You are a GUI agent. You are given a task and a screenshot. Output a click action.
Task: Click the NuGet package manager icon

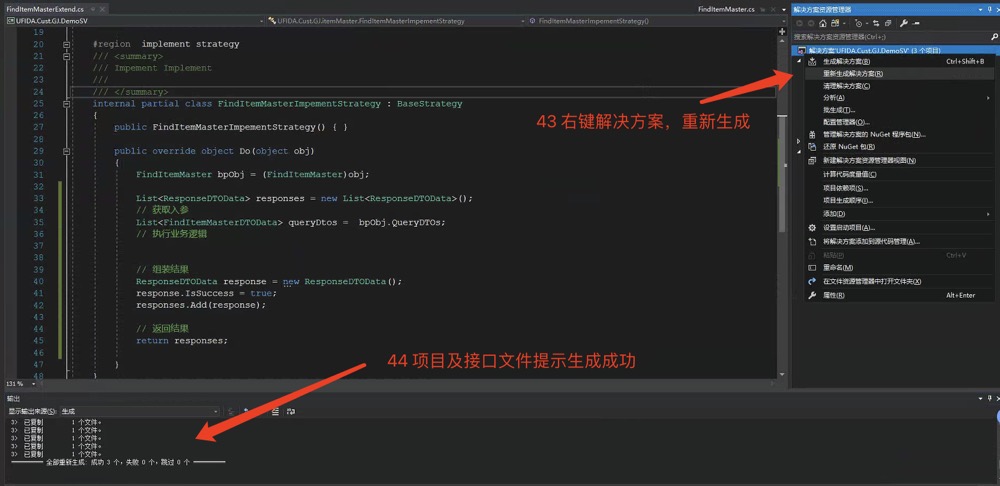812,134
